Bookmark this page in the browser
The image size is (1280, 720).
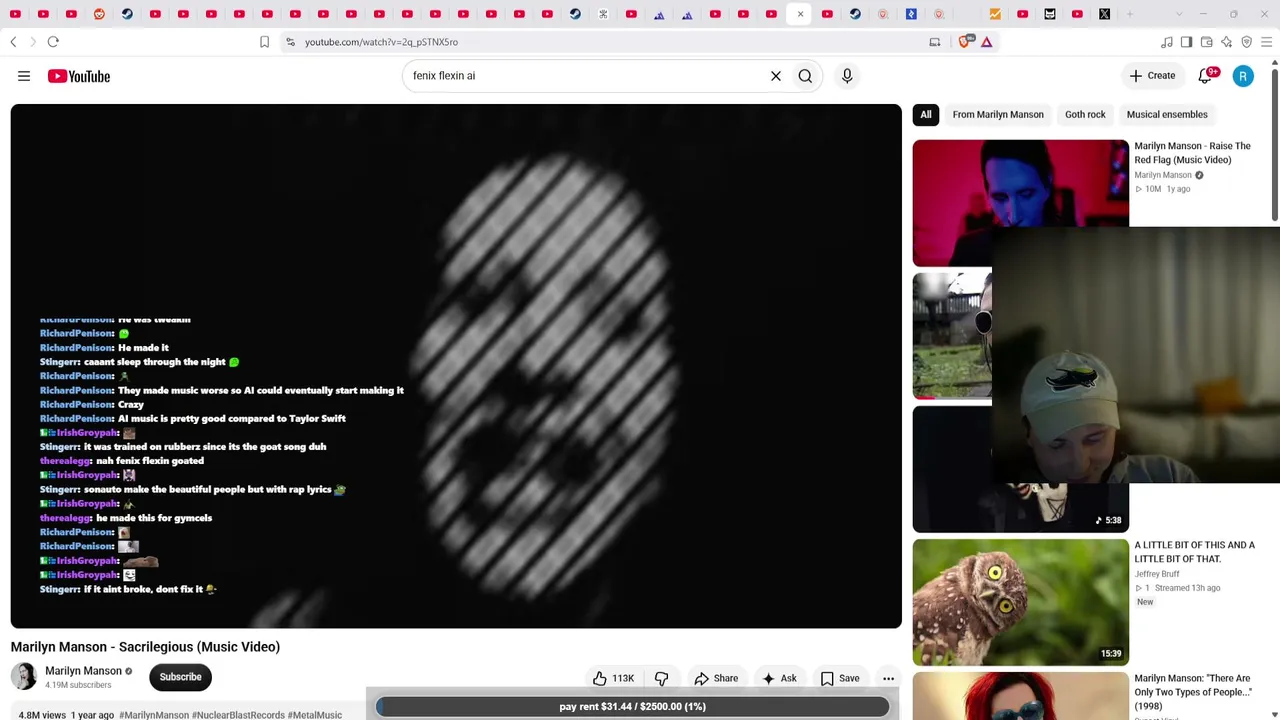click(x=264, y=42)
